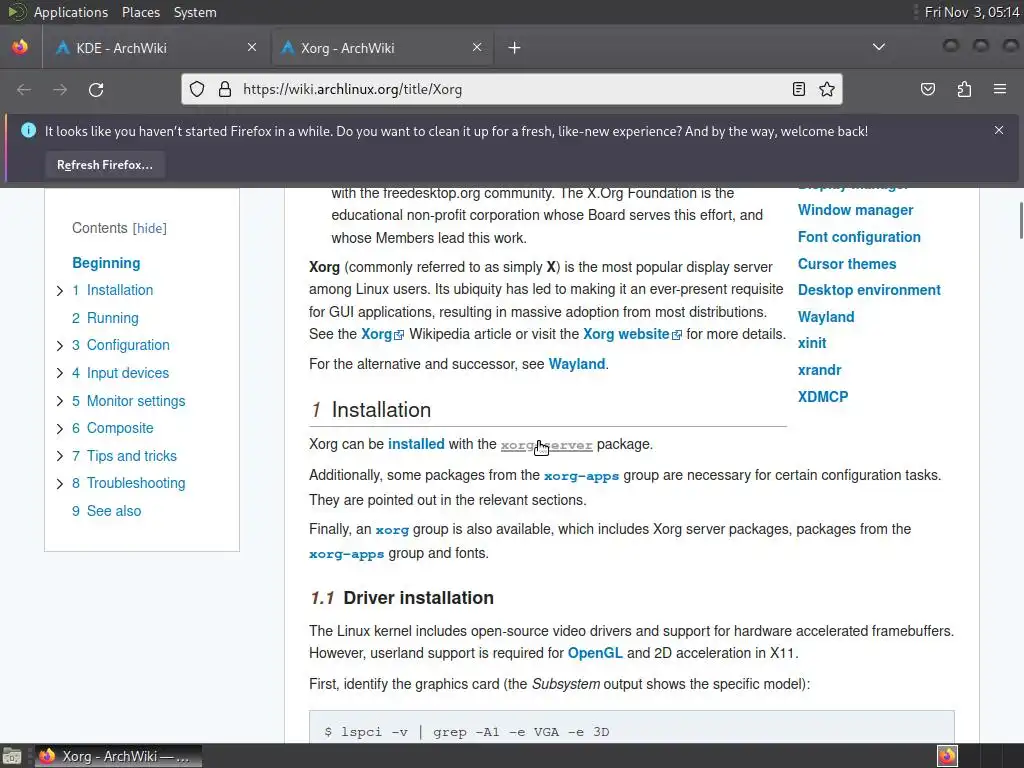This screenshot has height=768, width=1024.
Task: Open Desktop environment related article
Action: pyautogui.click(x=869, y=290)
